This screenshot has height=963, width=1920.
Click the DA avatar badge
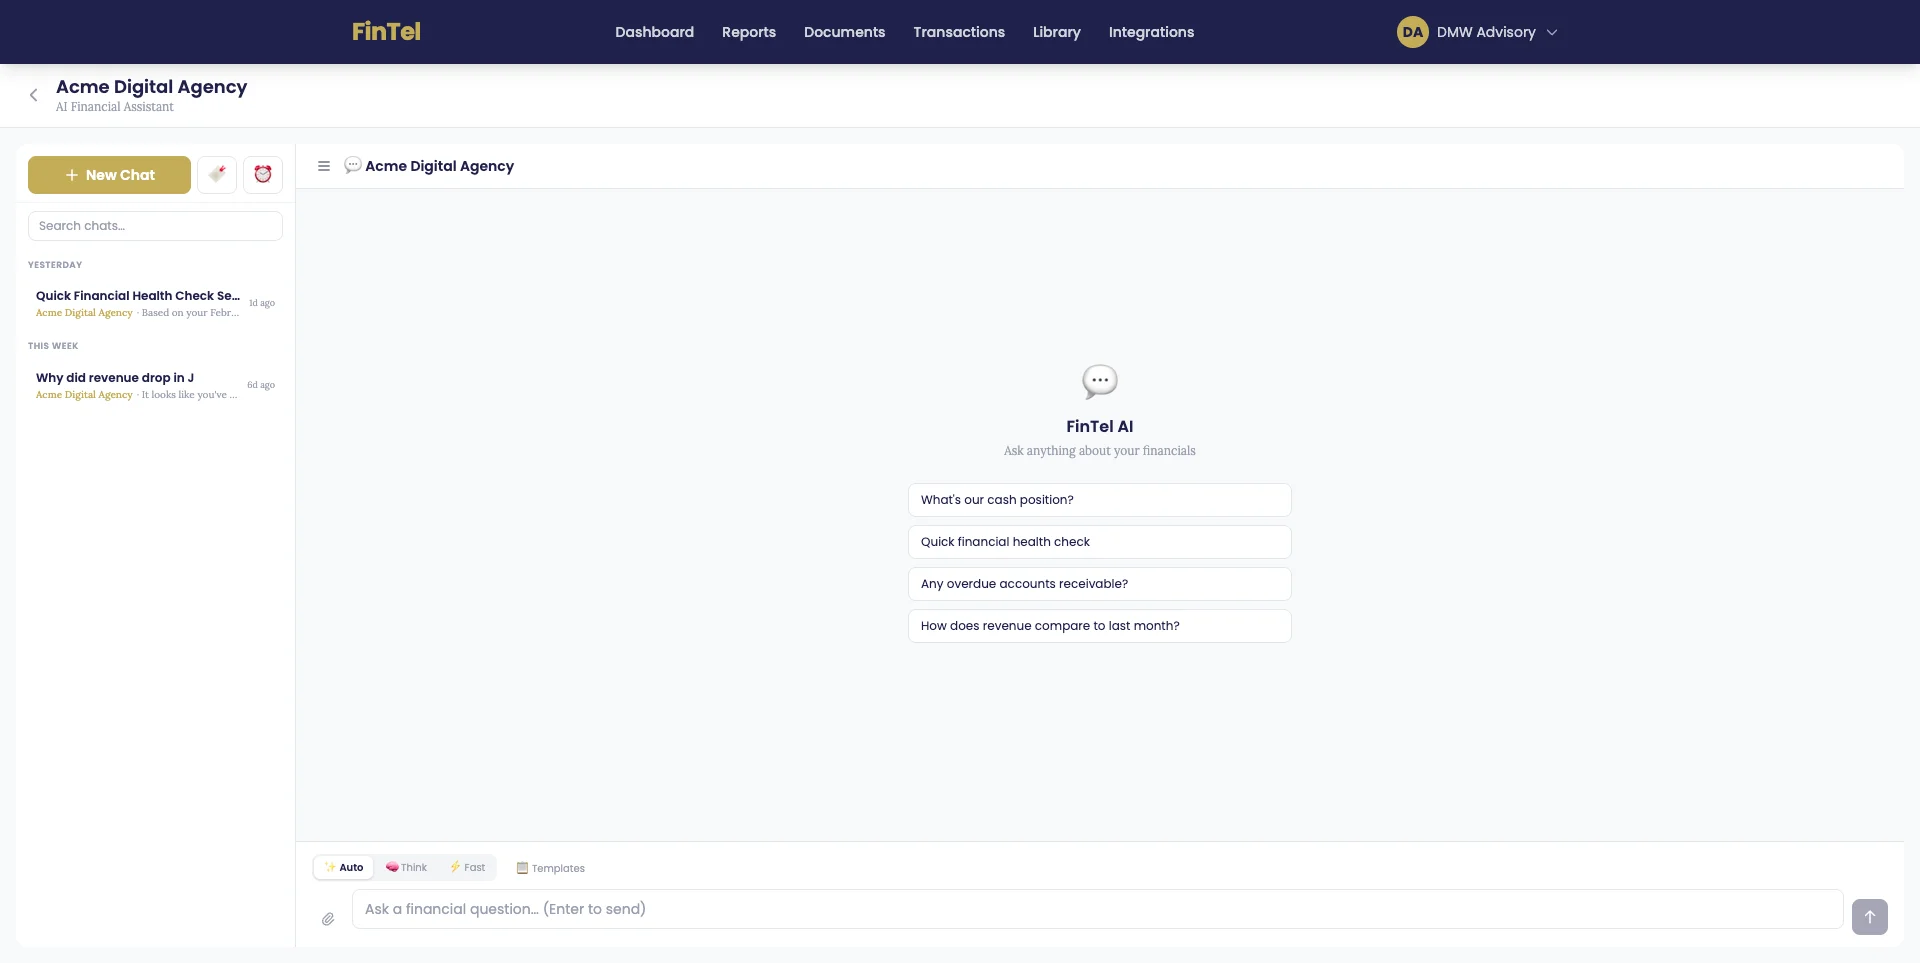[x=1412, y=31]
